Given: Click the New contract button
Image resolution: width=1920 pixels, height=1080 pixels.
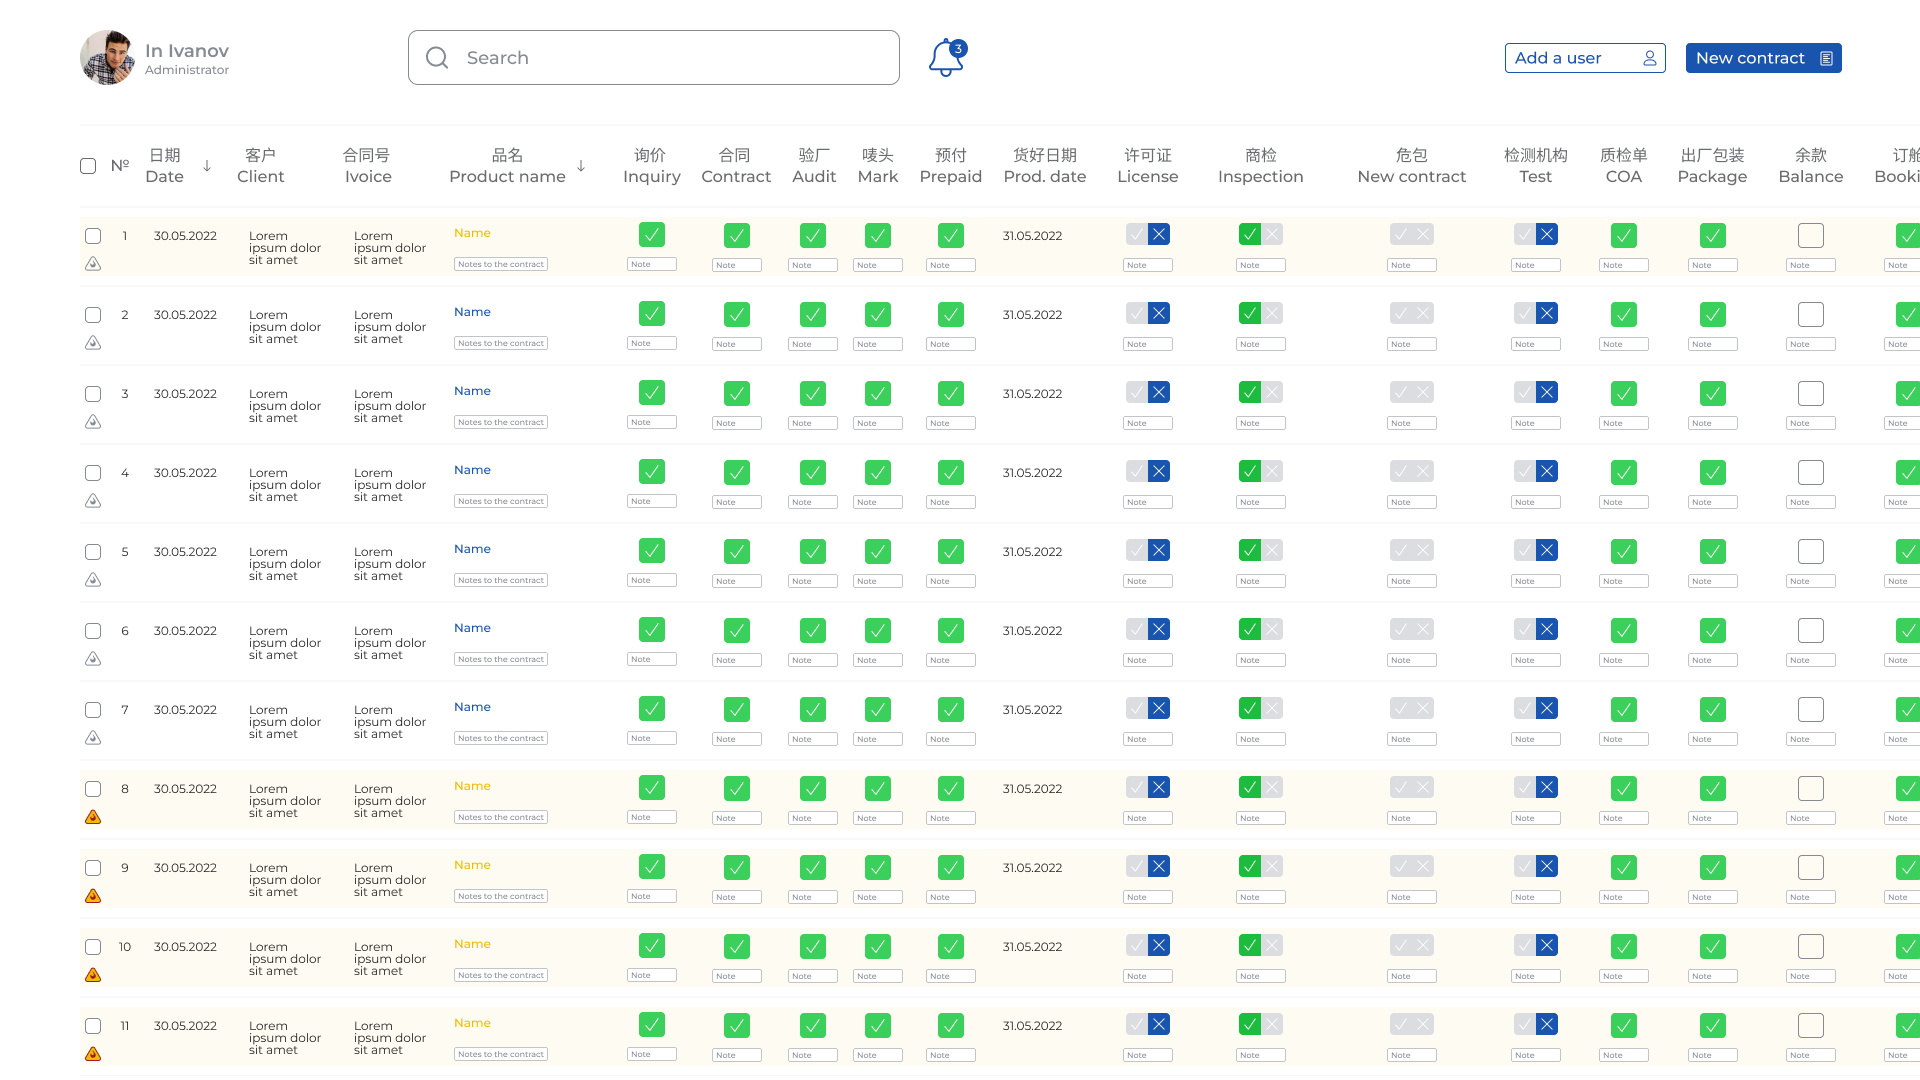Looking at the screenshot, I should [1763, 58].
